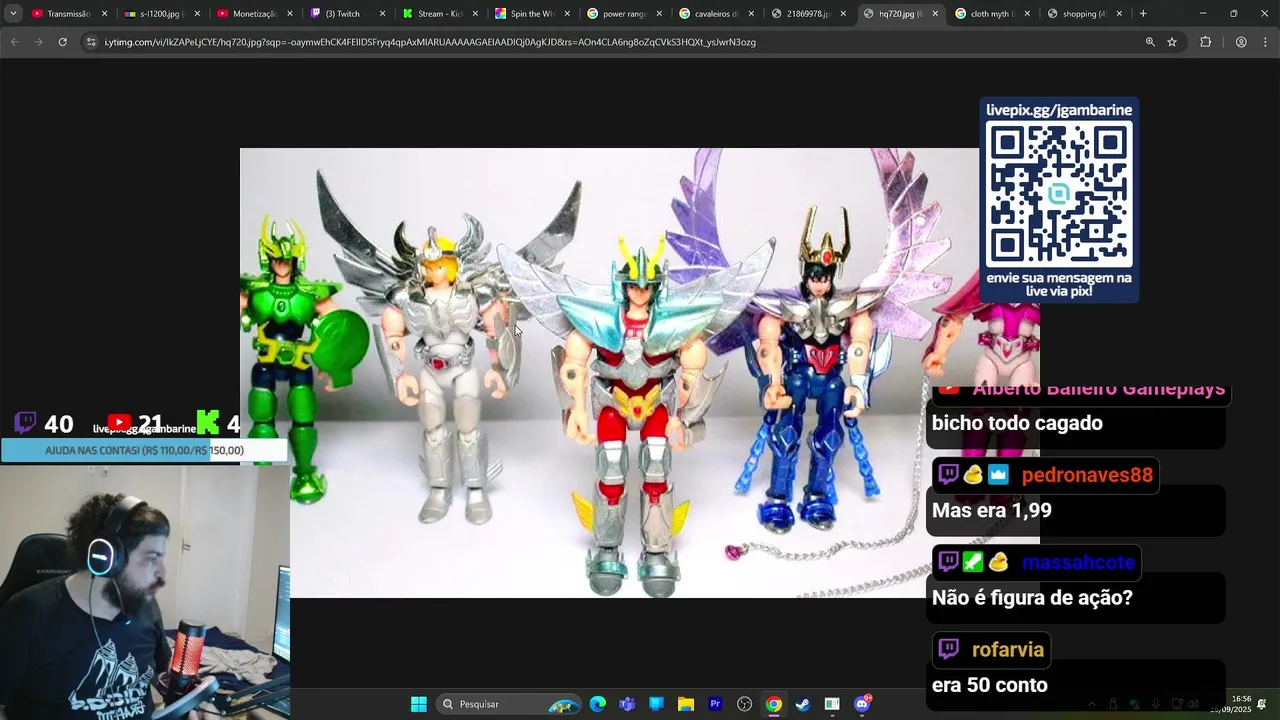Viewport: 1280px width, 720px height.
Task: Click username rofarvia in chat
Action: click(x=1007, y=650)
